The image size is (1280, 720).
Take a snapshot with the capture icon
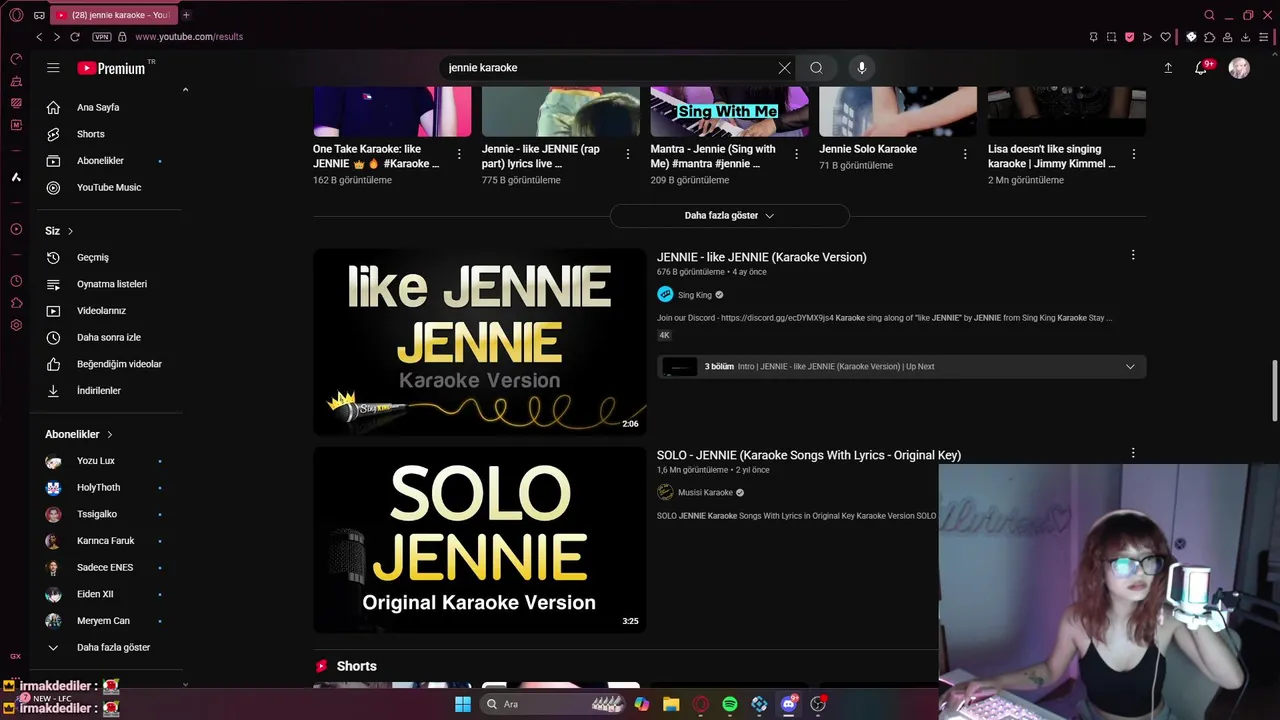coord(1111,37)
